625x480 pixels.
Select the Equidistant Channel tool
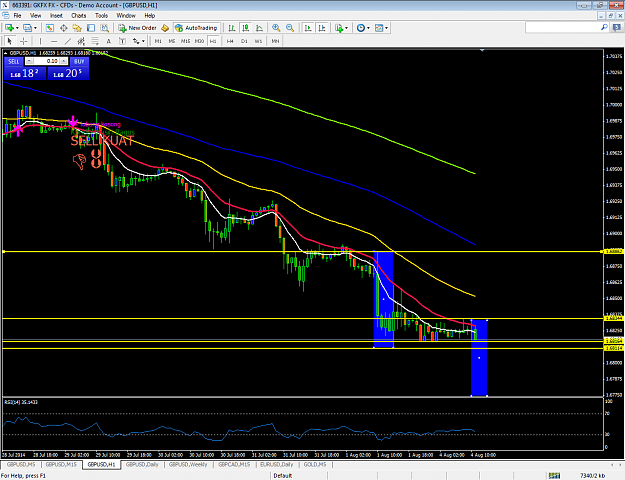[81, 41]
